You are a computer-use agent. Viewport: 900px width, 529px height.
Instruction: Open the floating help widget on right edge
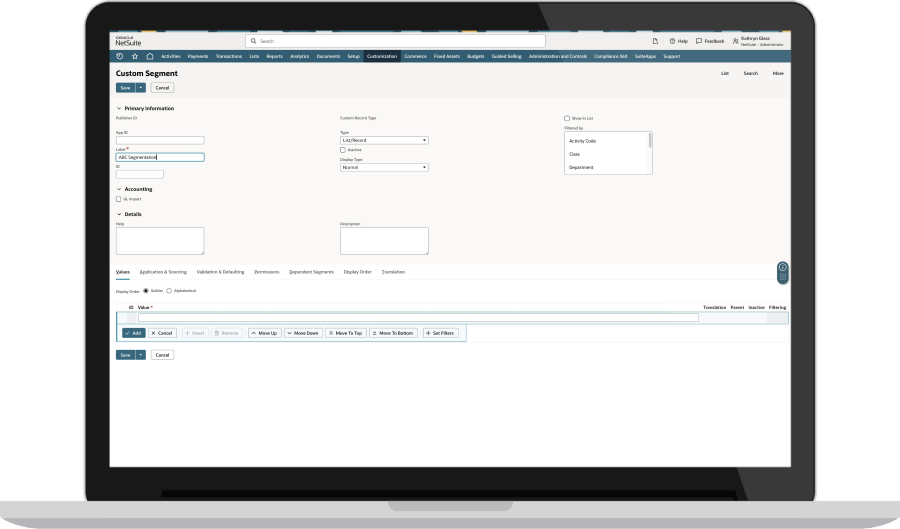782,270
